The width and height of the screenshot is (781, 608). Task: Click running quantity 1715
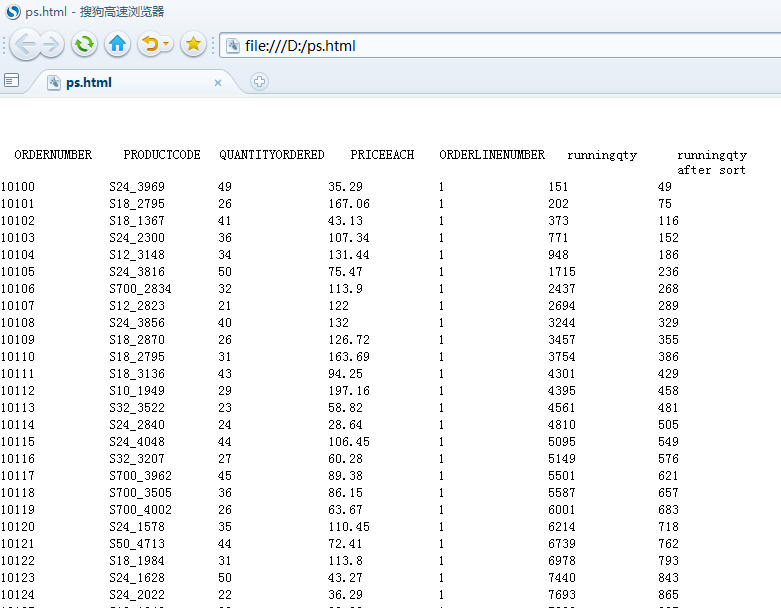tap(562, 271)
